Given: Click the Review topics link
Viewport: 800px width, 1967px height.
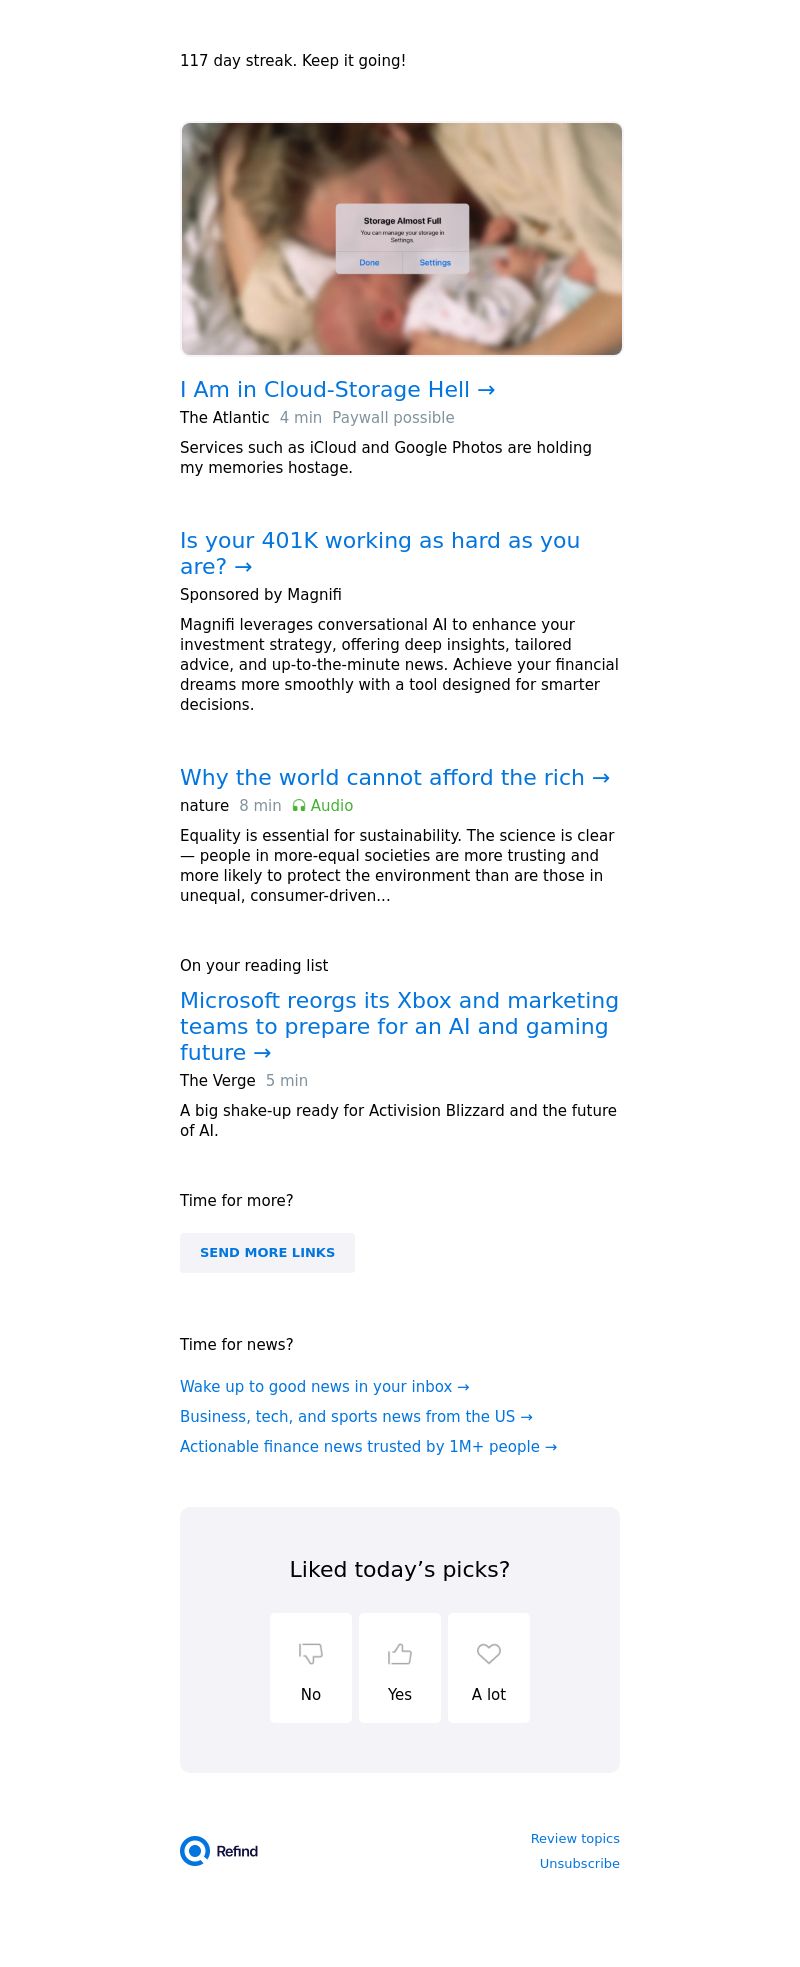Looking at the screenshot, I should point(575,1839).
